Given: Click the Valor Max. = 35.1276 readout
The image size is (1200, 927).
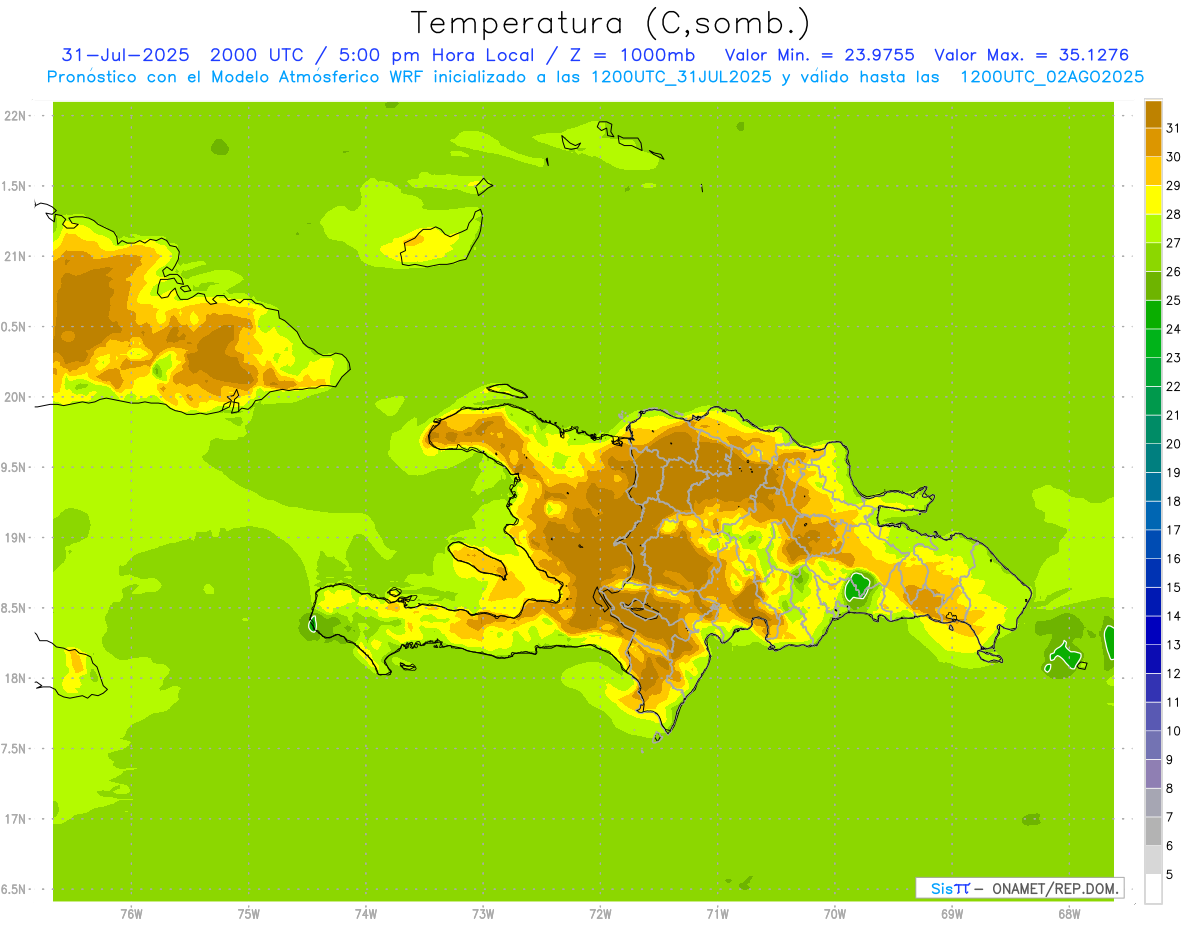Looking at the screenshot, I should pyautogui.click(x=1031, y=55).
